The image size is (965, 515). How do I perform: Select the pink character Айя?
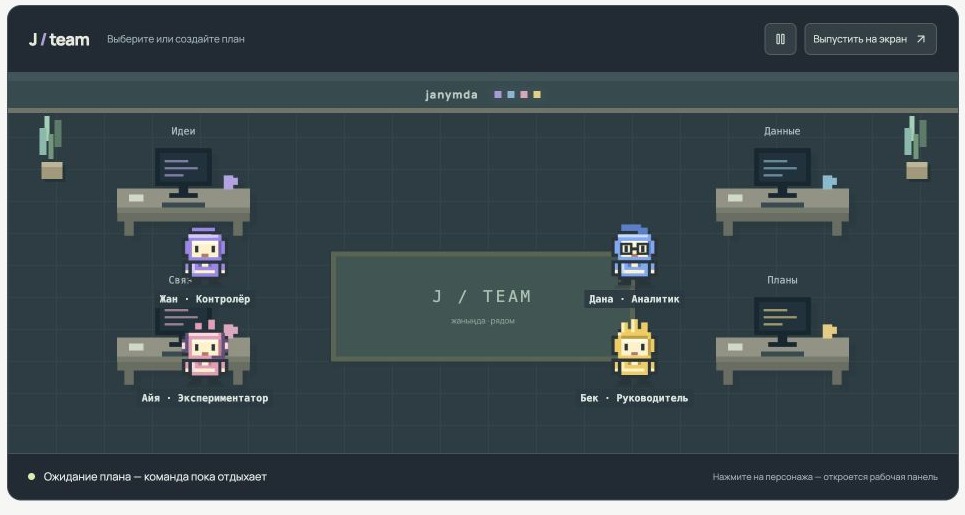click(x=205, y=349)
